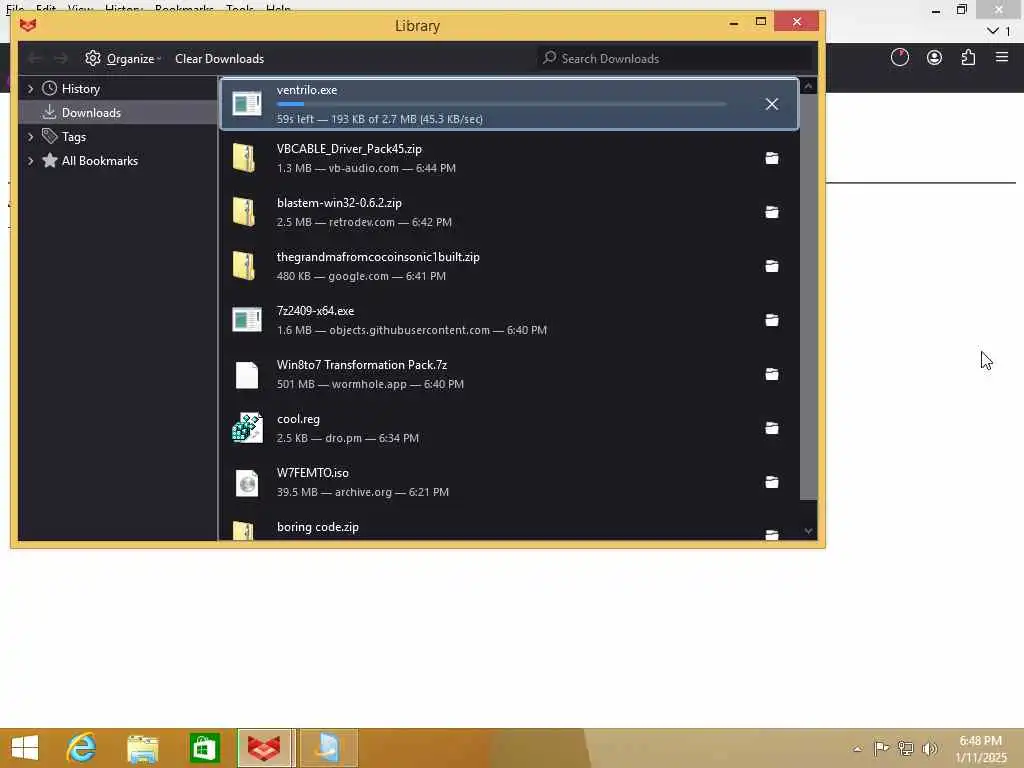
Task: Click the downloads list scrollbar thumb
Action: [x=808, y=298]
